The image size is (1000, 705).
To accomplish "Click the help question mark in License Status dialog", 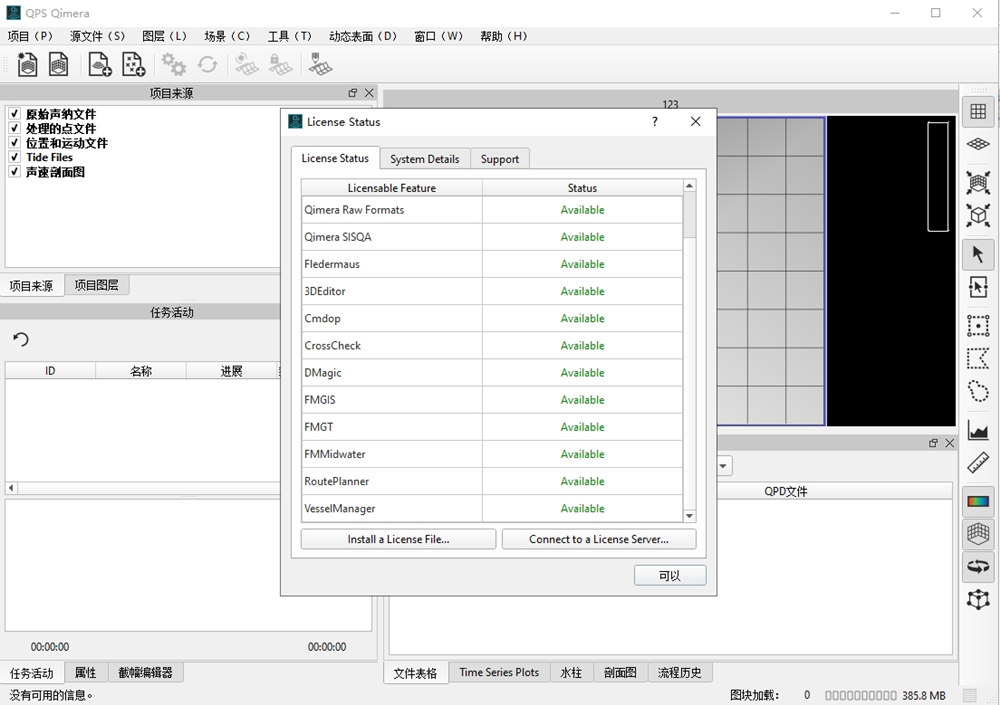I will (x=655, y=121).
